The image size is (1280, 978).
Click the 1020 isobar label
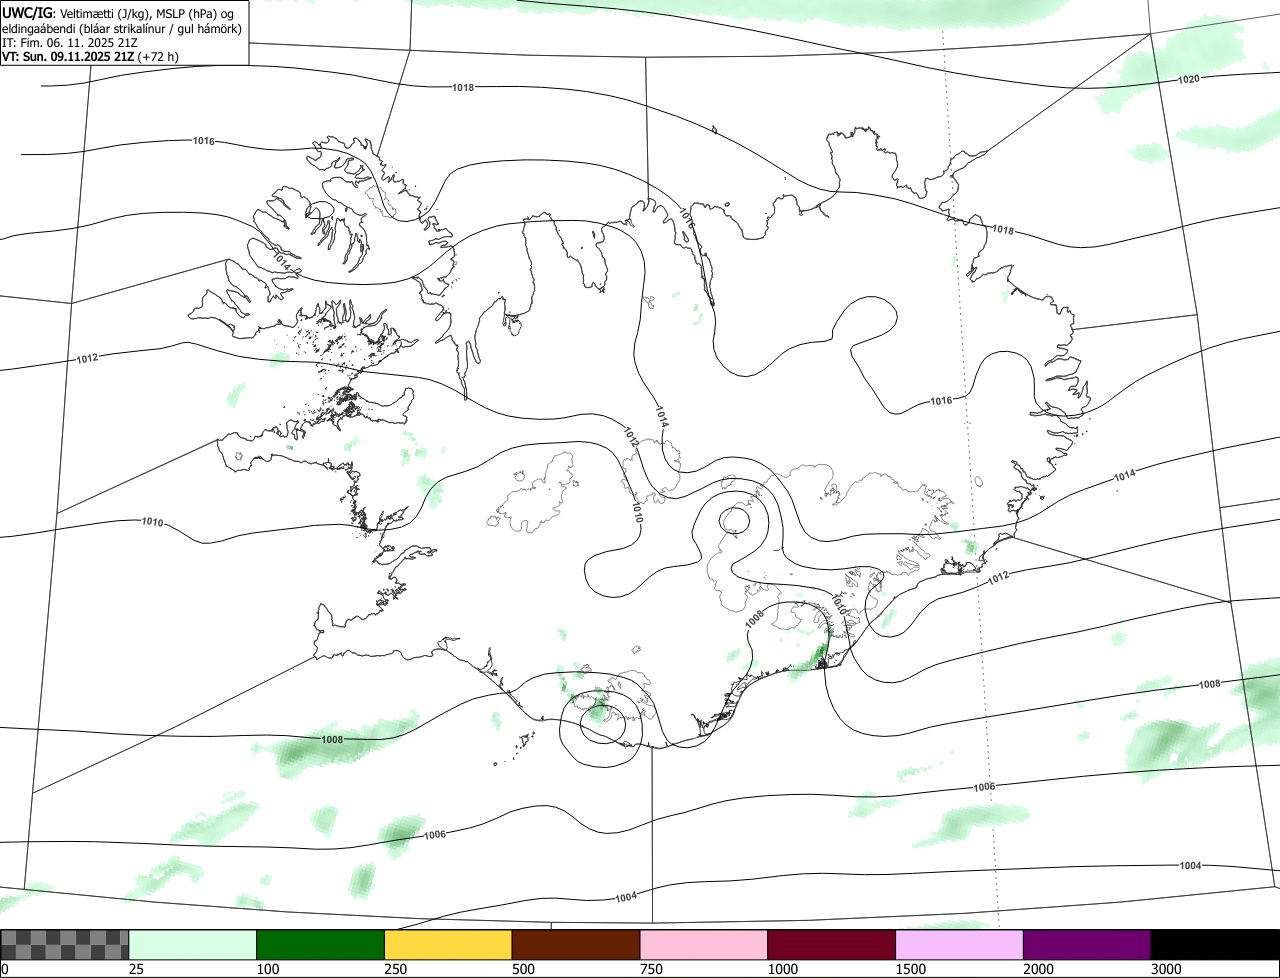1189,78
